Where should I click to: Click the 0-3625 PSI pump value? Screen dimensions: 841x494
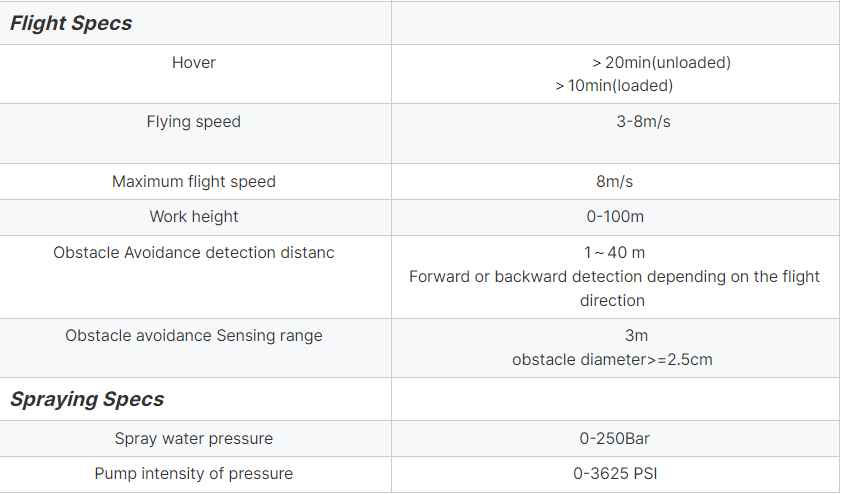(614, 474)
